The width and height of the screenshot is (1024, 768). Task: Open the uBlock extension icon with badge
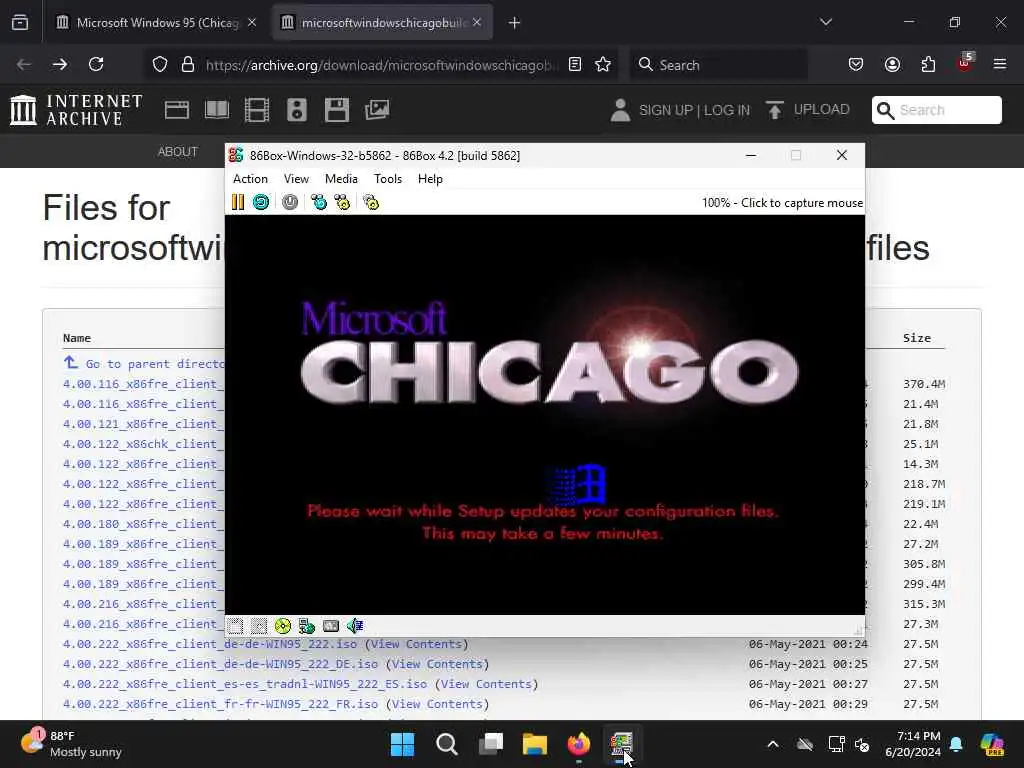tap(965, 63)
